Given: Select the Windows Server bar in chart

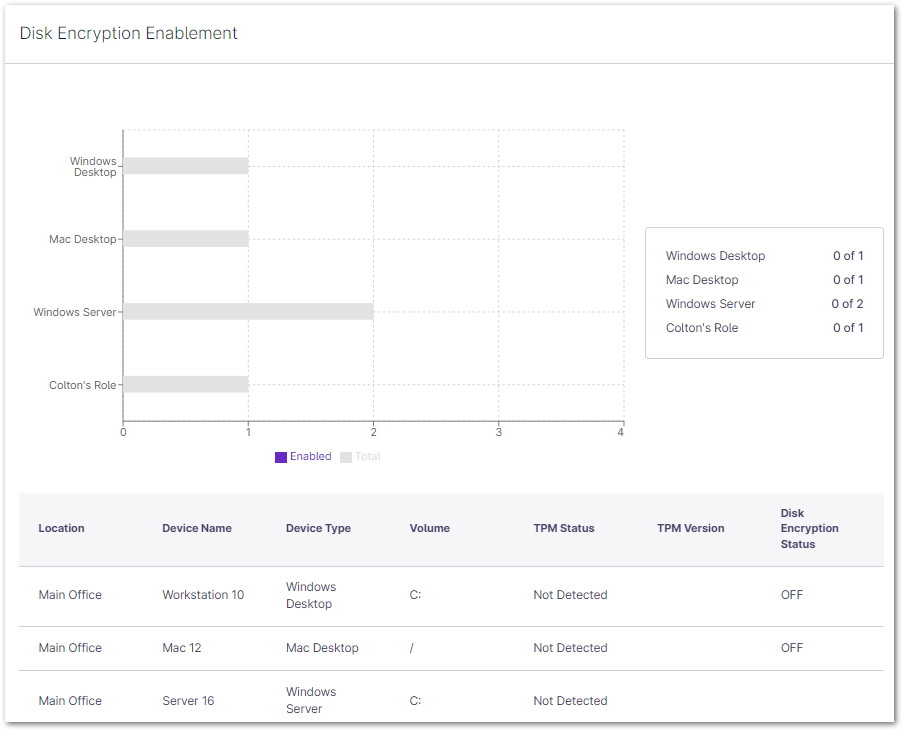Looking at the screenshot, I should [248, 312].
